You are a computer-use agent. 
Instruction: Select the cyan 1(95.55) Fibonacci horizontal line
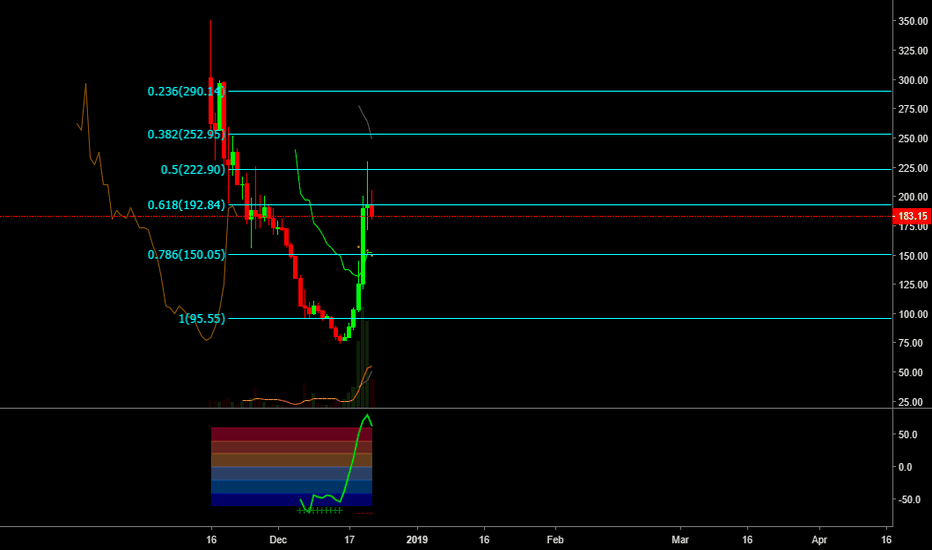click(x=559, y=319)
